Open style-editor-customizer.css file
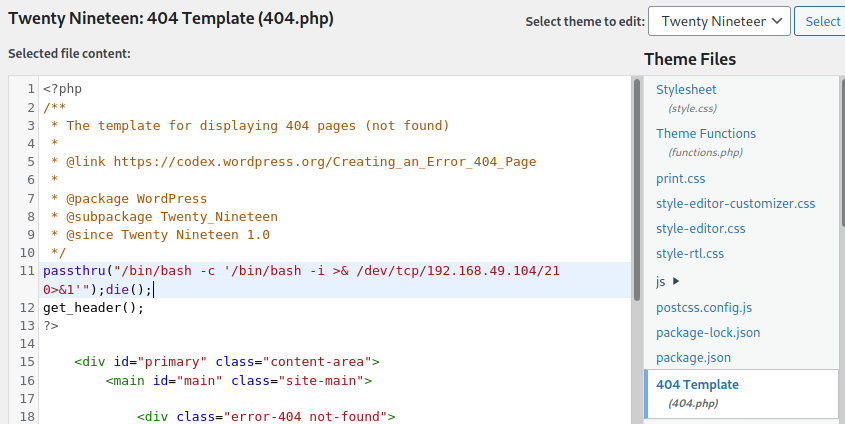The height and width of the screenshot is (424, 845). click(x=735, y=204)
